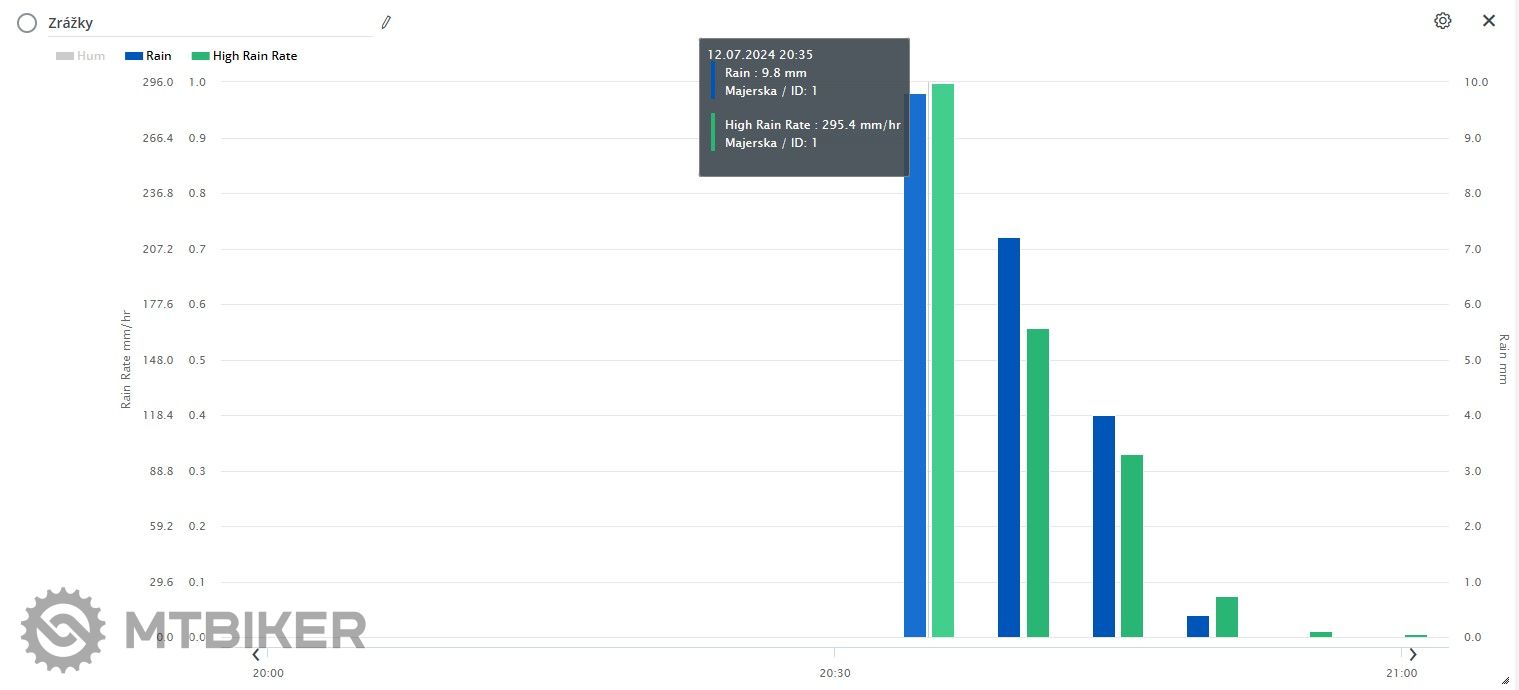Click the pencil icon to rename Zrážky
The image size is (1519, 690).
pos(386,22)
